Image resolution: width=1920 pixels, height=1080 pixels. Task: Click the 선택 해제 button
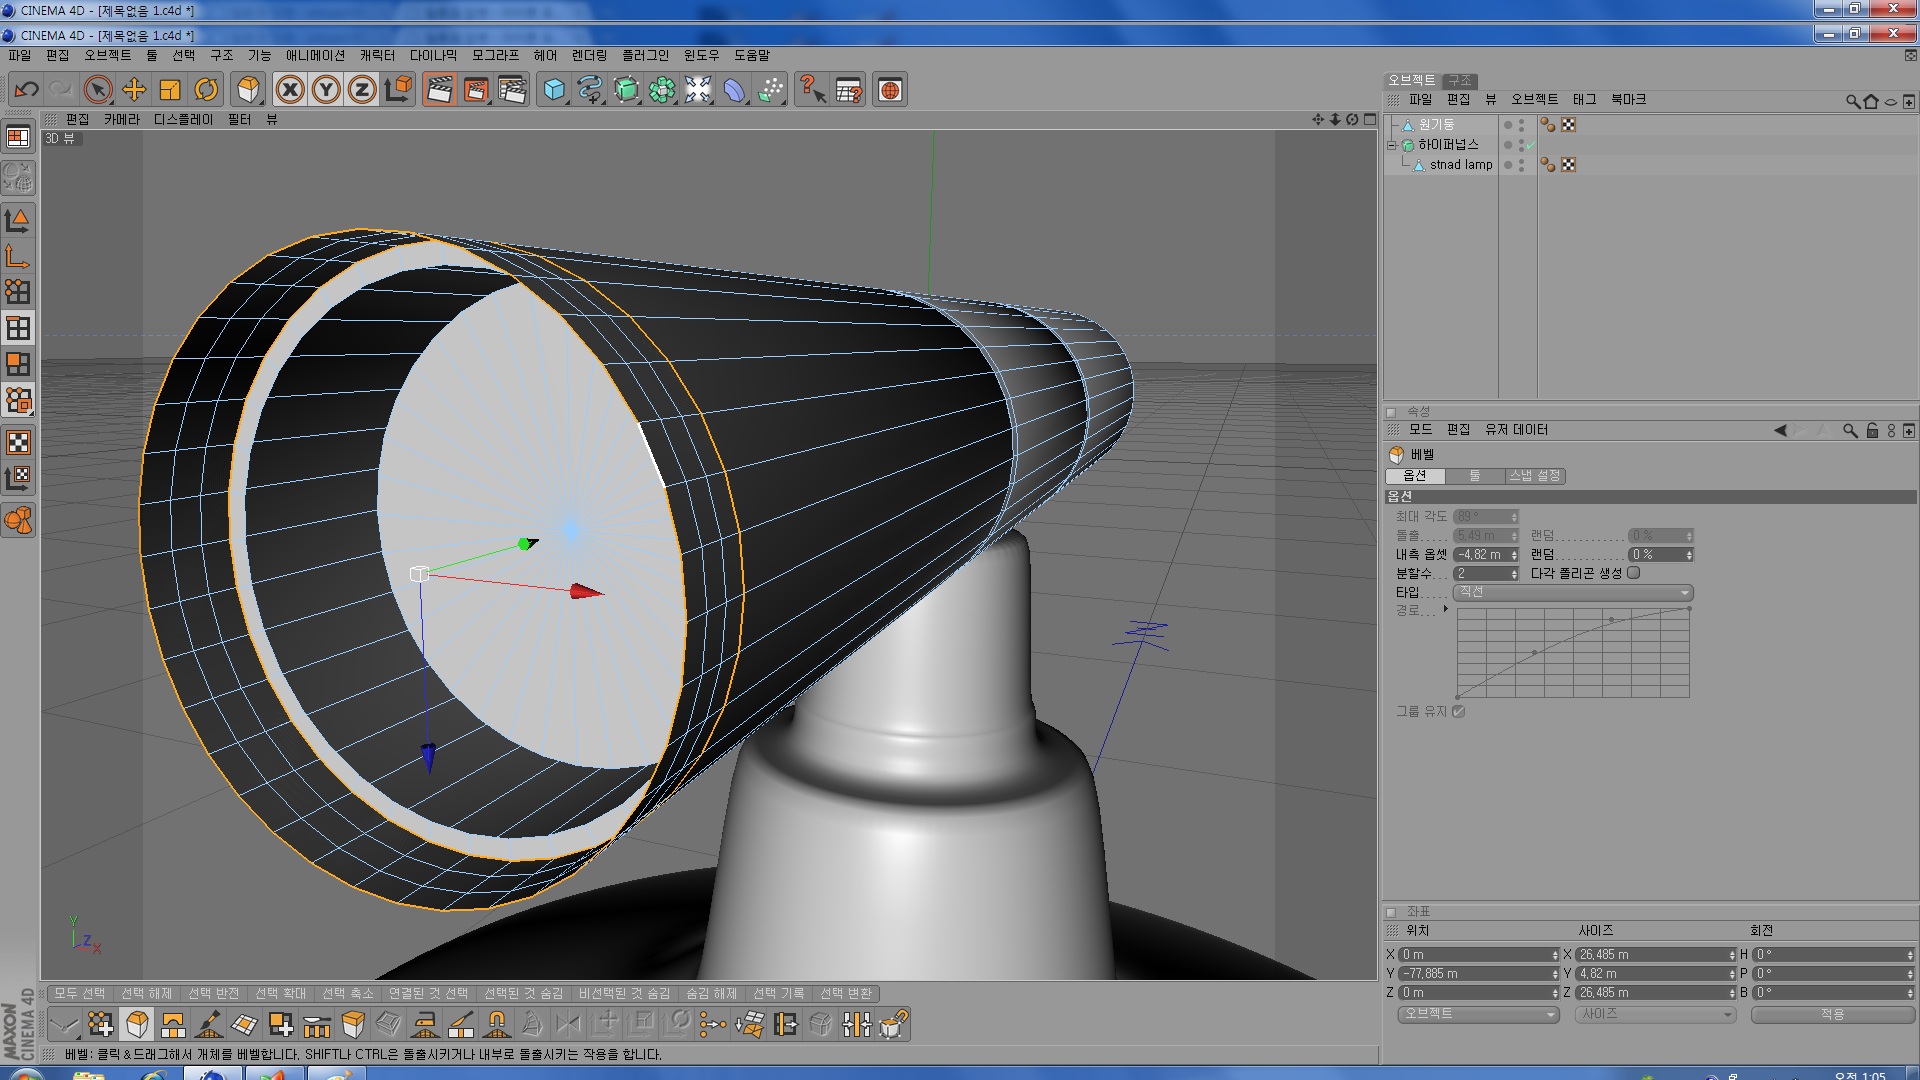tap(146, 993)
